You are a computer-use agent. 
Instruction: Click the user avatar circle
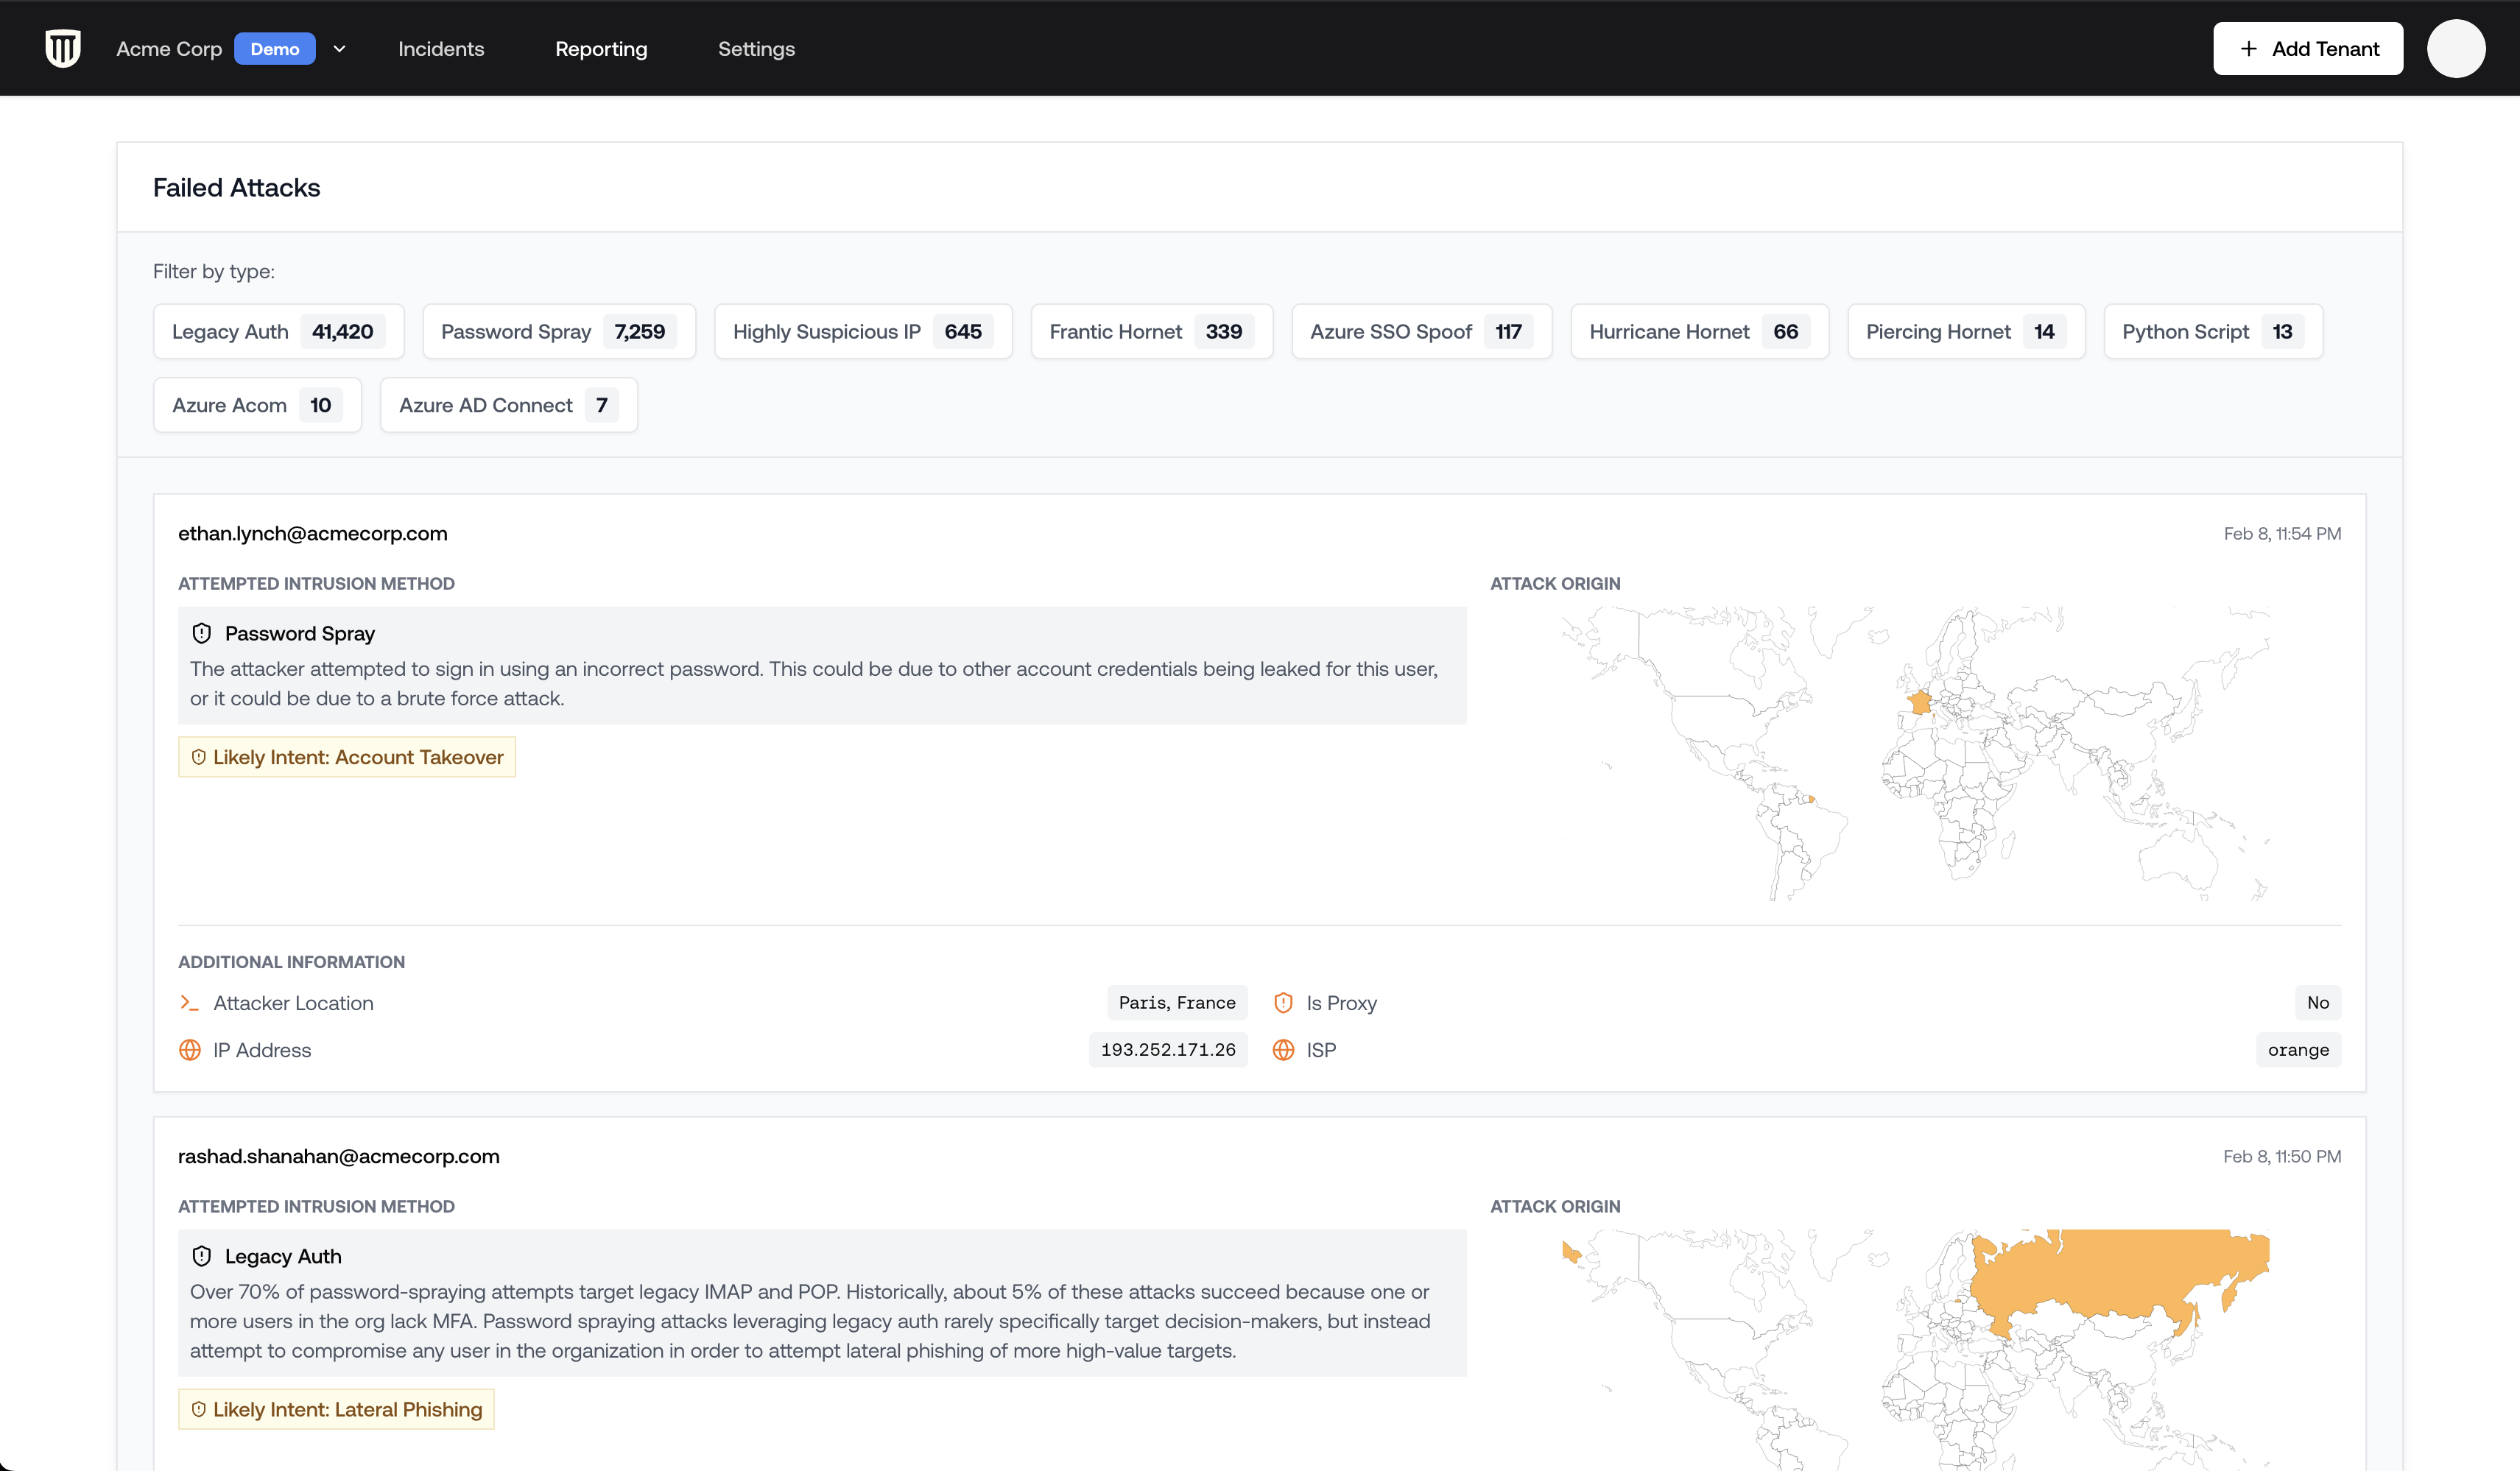point(2455,48)
